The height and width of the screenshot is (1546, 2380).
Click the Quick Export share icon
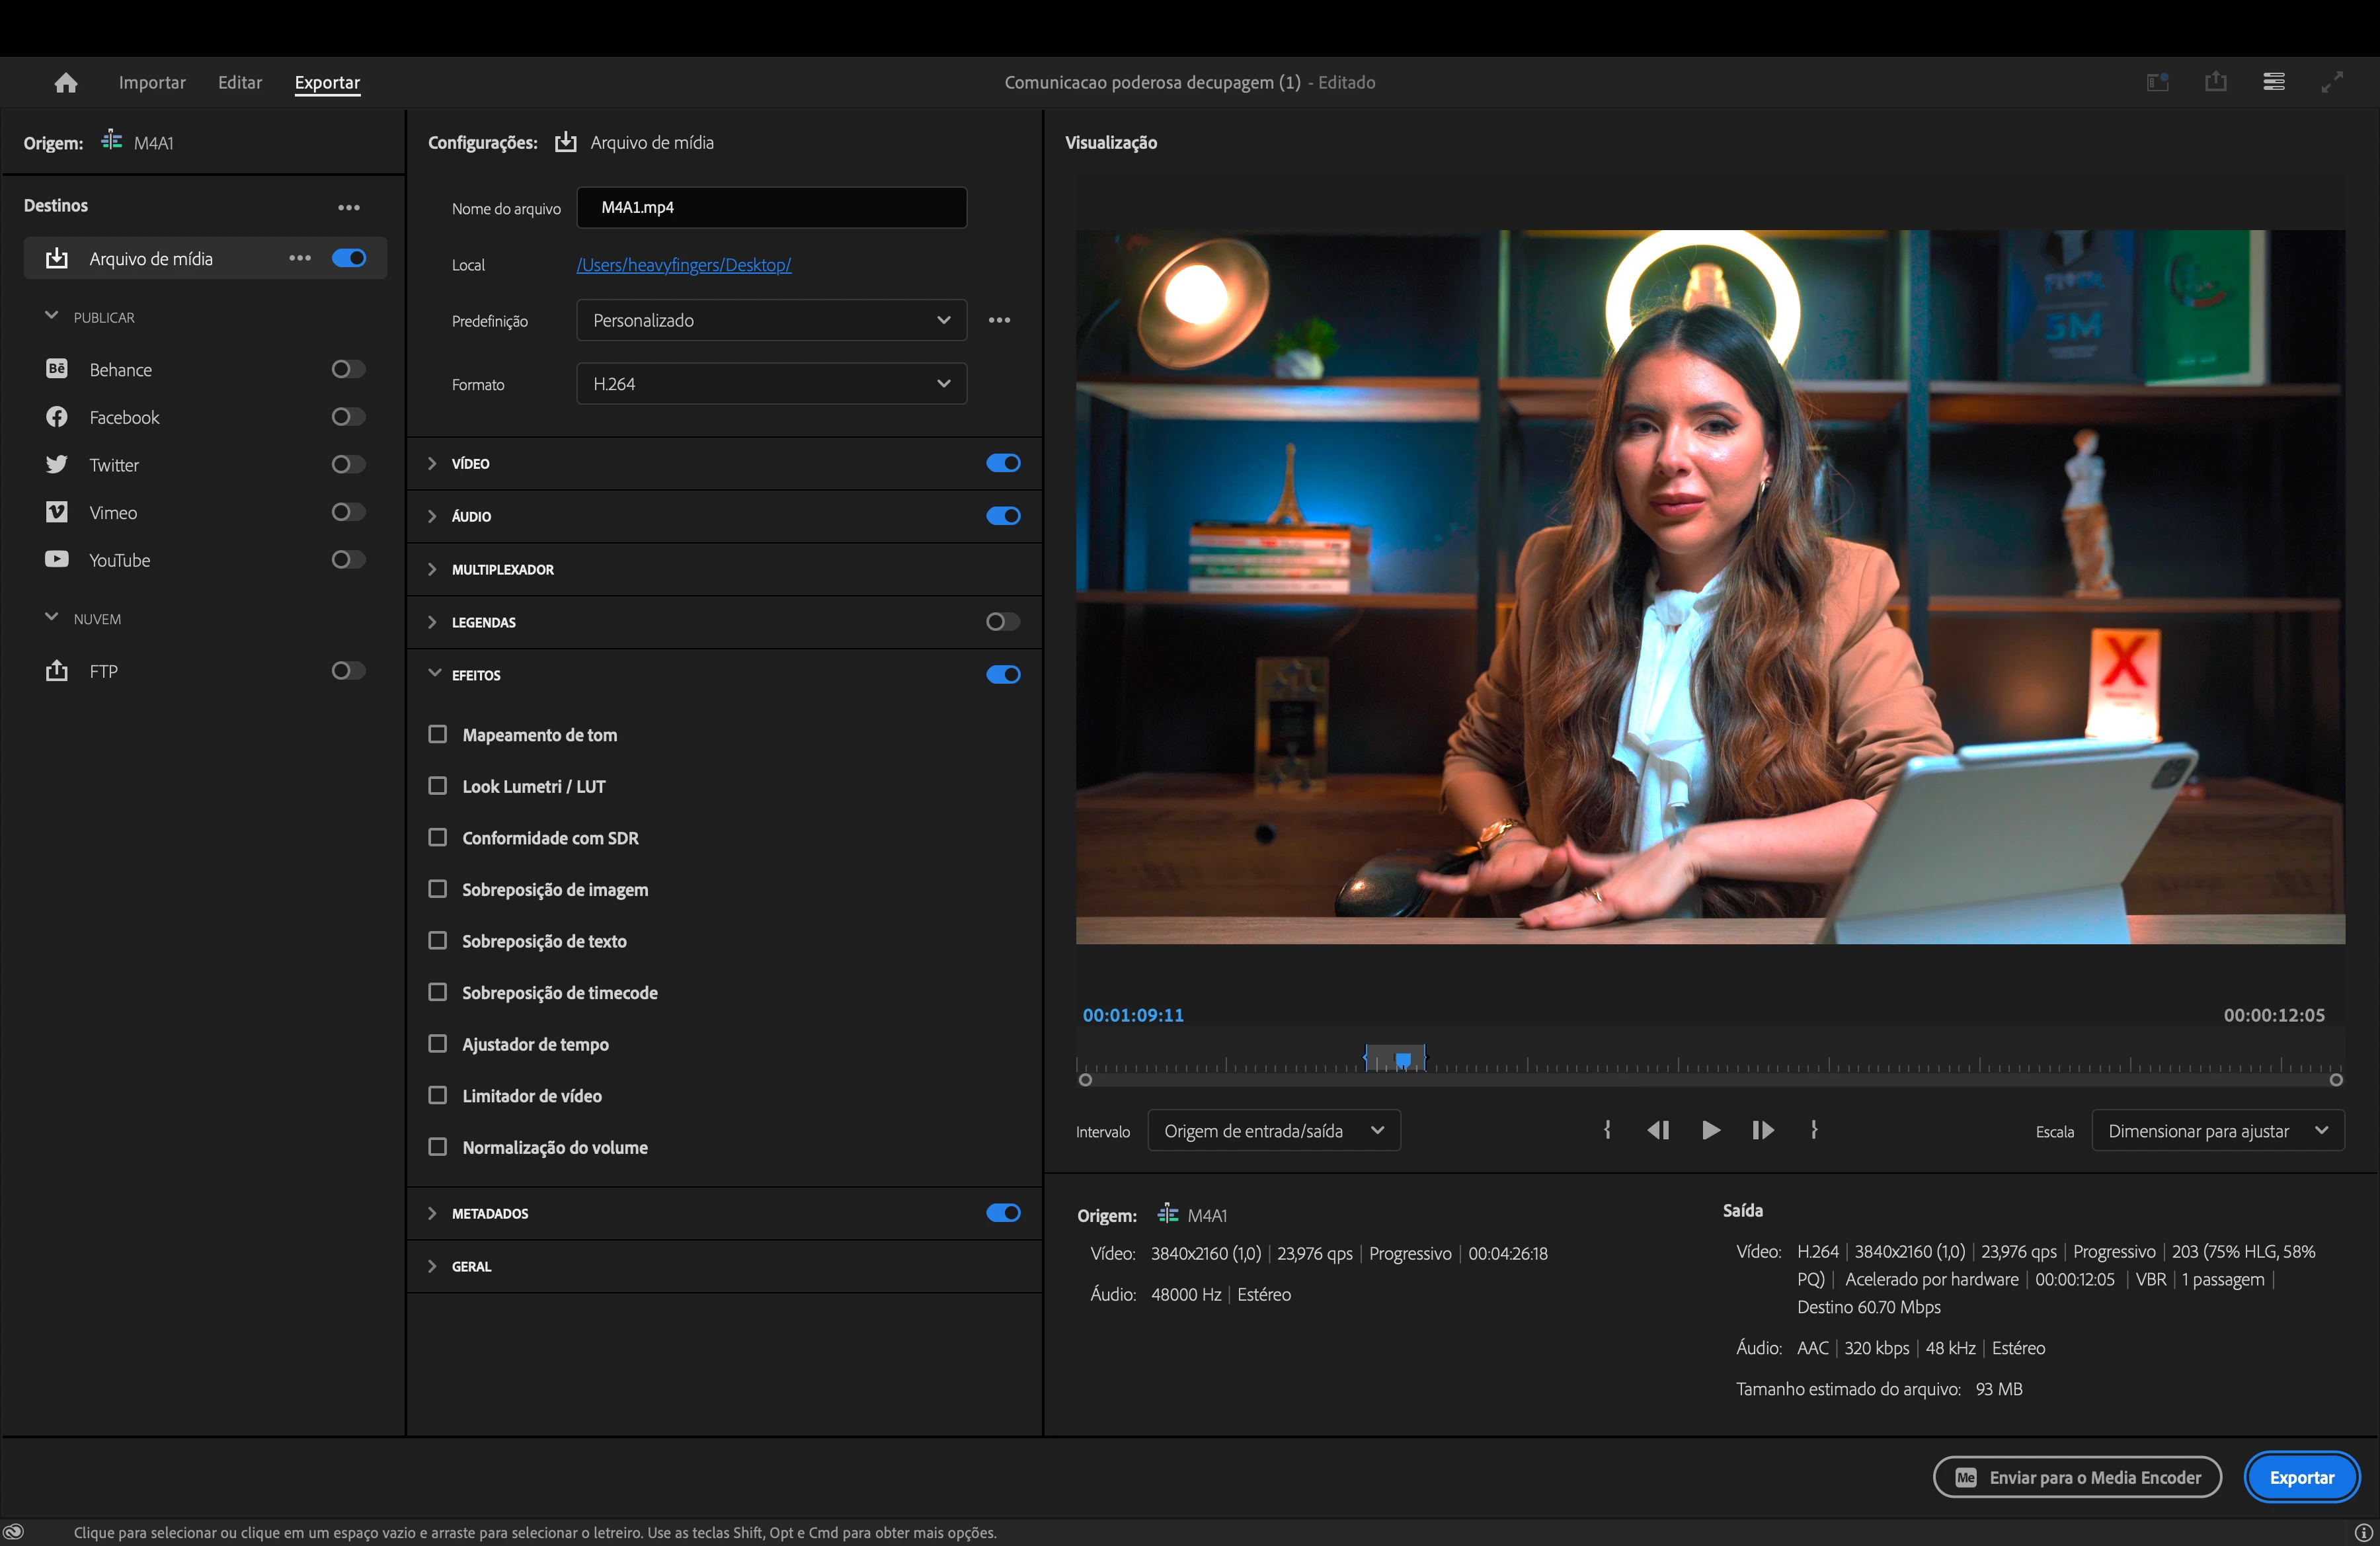(x=2215, y=82)
